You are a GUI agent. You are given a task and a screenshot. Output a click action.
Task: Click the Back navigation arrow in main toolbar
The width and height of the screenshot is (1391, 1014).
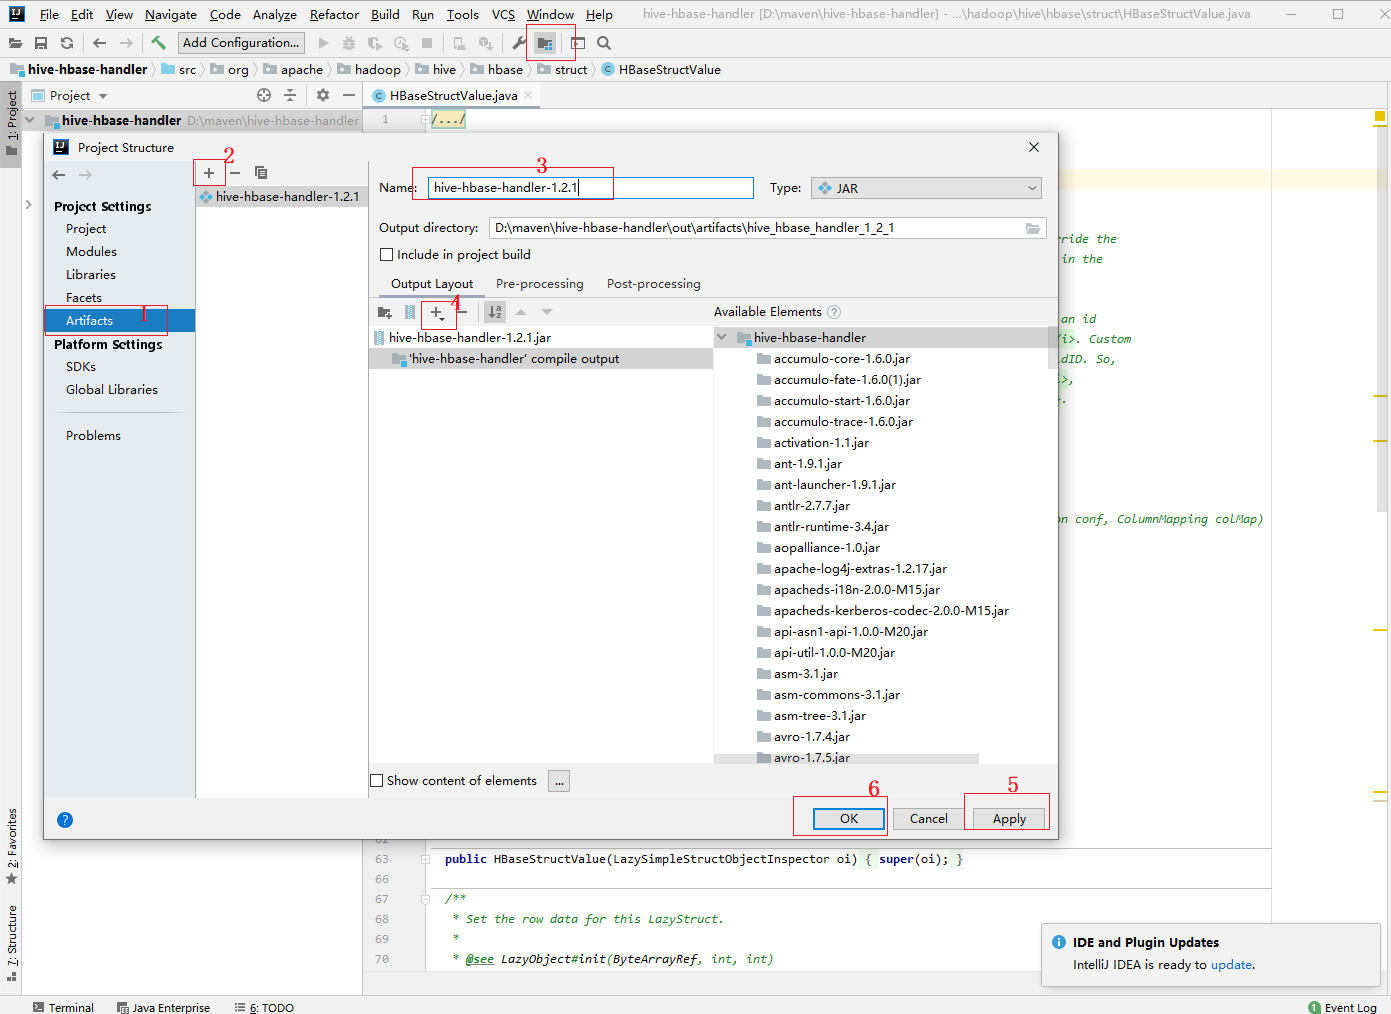point(99,43)
